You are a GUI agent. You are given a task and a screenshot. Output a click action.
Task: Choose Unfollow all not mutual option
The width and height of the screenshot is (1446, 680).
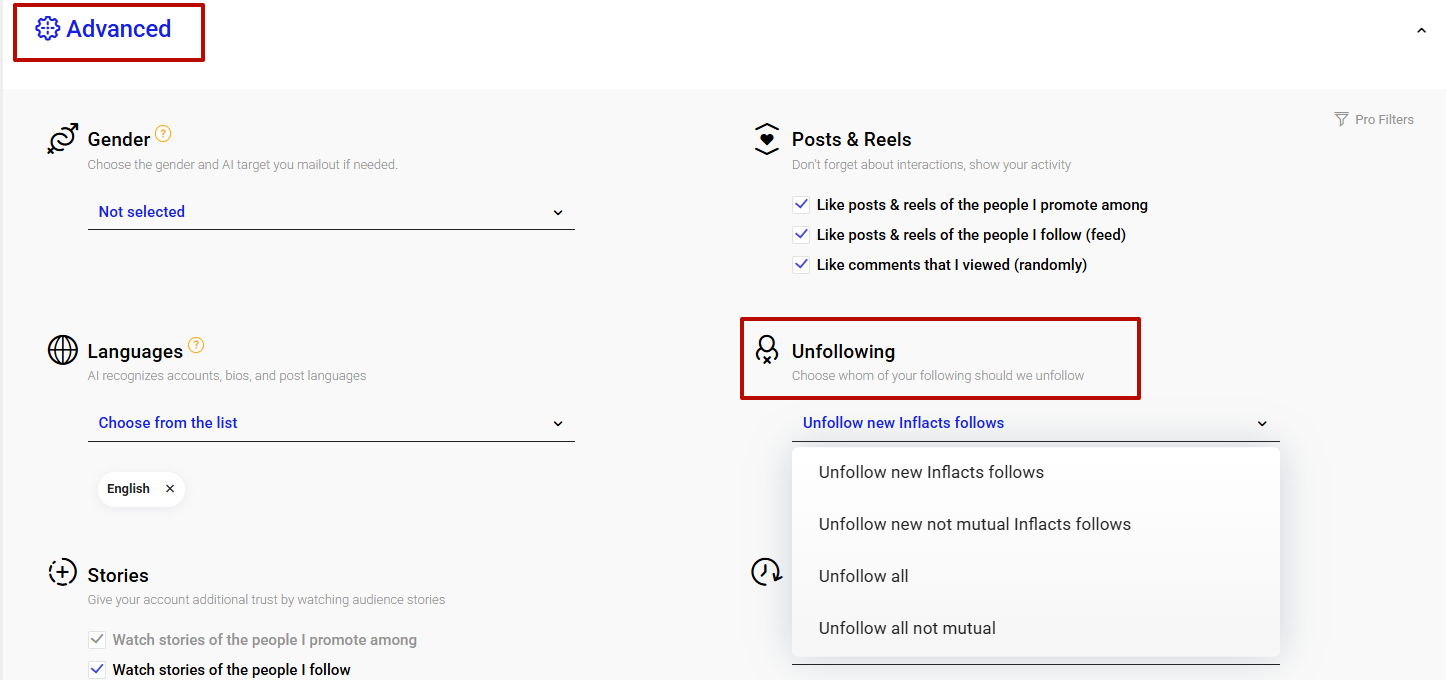907,627
